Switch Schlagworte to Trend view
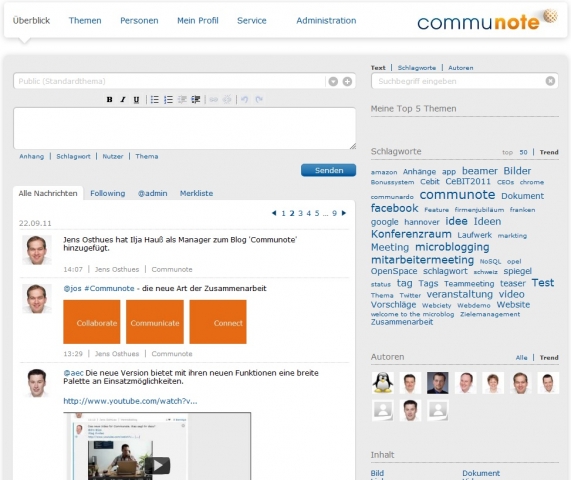This screenshot has height=480, width=571. 549,152
